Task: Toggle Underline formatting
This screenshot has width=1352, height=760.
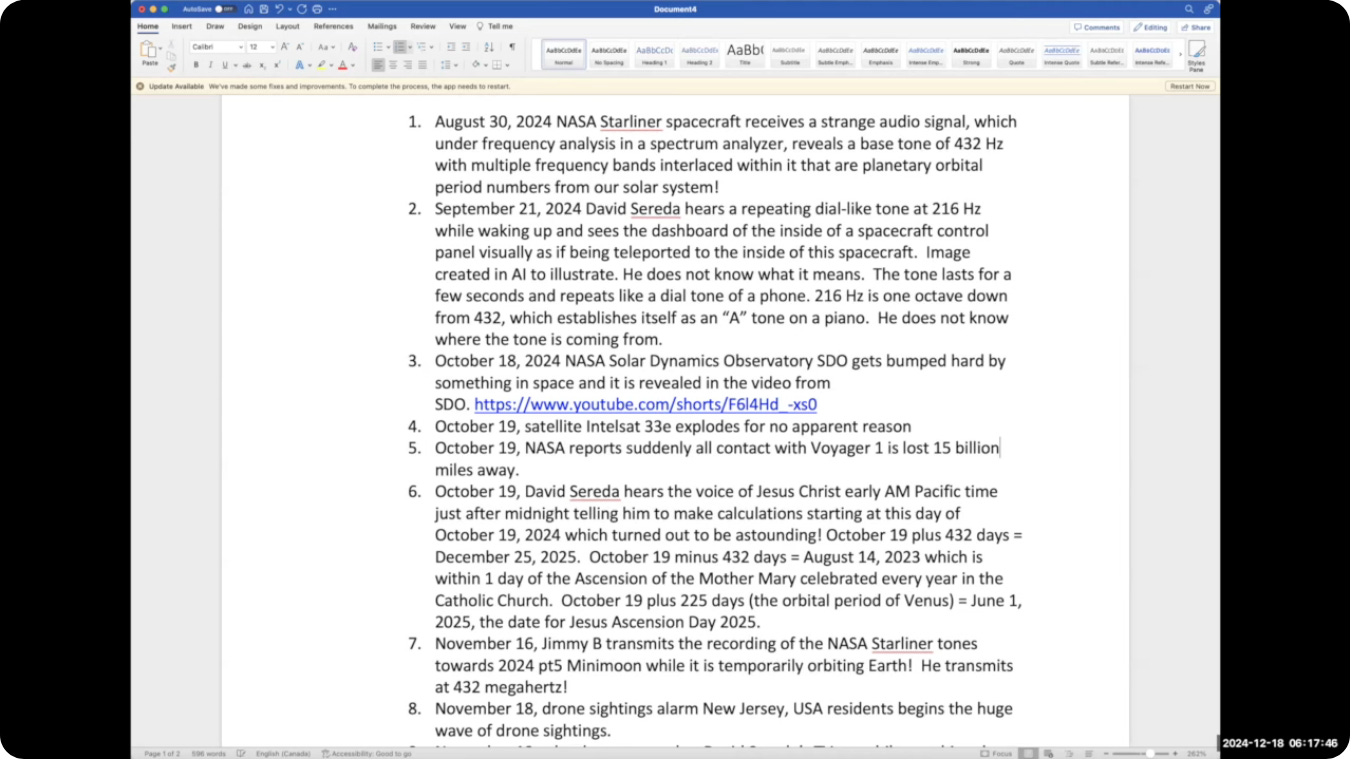Action: pos(225,65)
